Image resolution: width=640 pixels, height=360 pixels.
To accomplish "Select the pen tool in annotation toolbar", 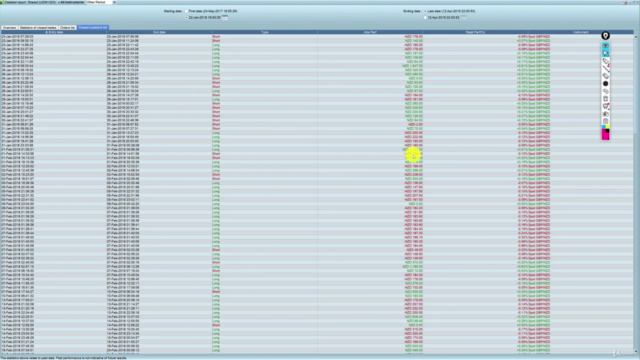I will 605,61.
